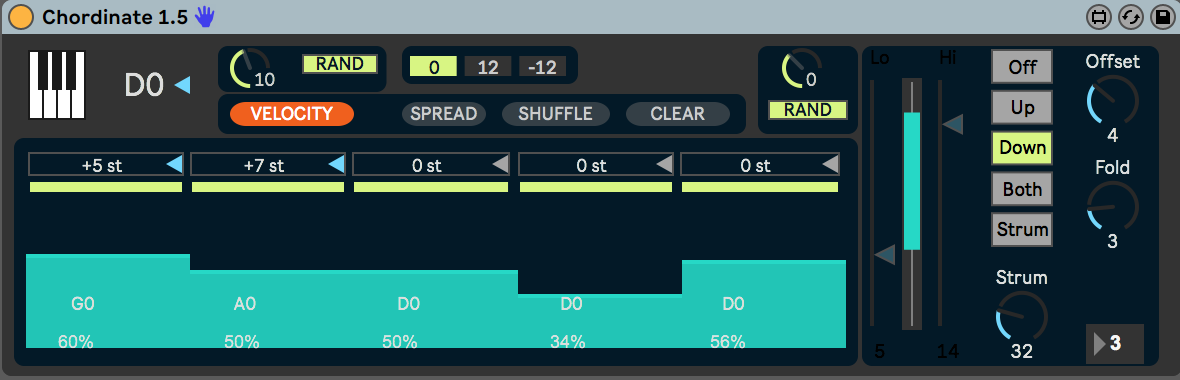
Task: Select the VELOCITY tab
Action: click(292, 114)
